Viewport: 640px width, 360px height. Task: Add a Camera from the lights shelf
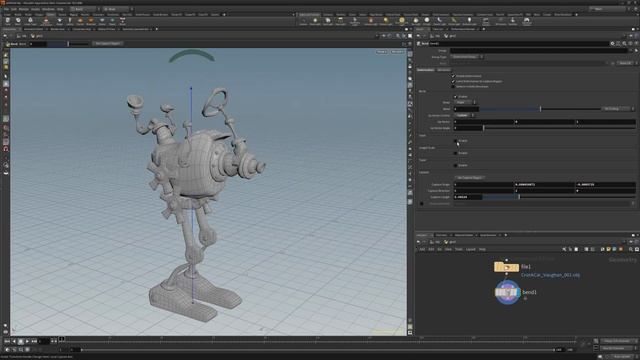pos(303,21)
